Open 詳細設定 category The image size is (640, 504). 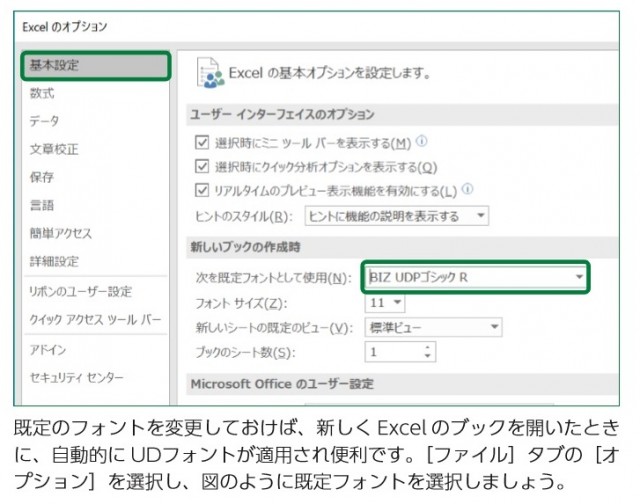tap(54, 261)
